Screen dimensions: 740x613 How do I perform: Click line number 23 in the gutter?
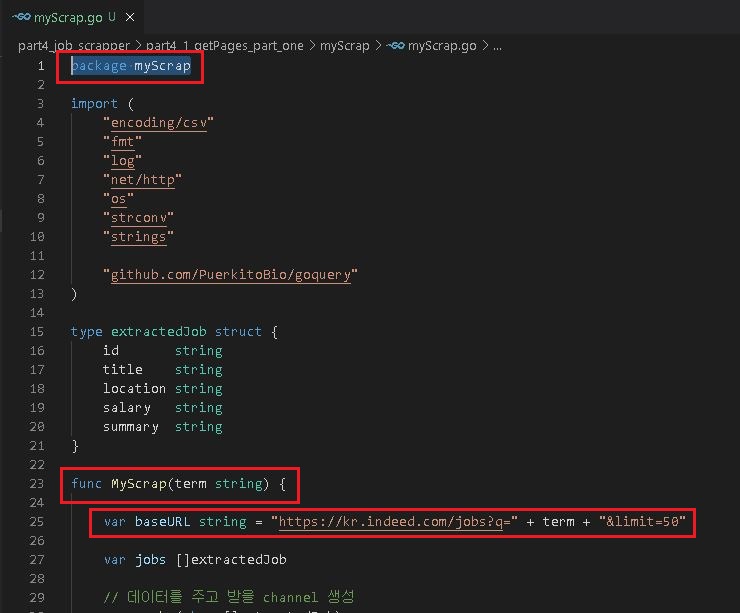point(37,484)
